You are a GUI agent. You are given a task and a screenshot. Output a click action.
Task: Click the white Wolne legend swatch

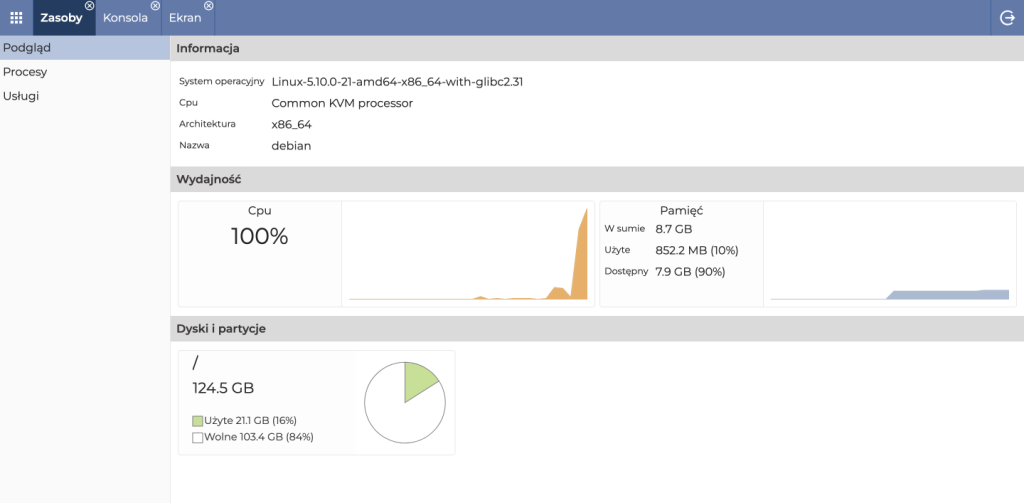(x=197, y=438)
